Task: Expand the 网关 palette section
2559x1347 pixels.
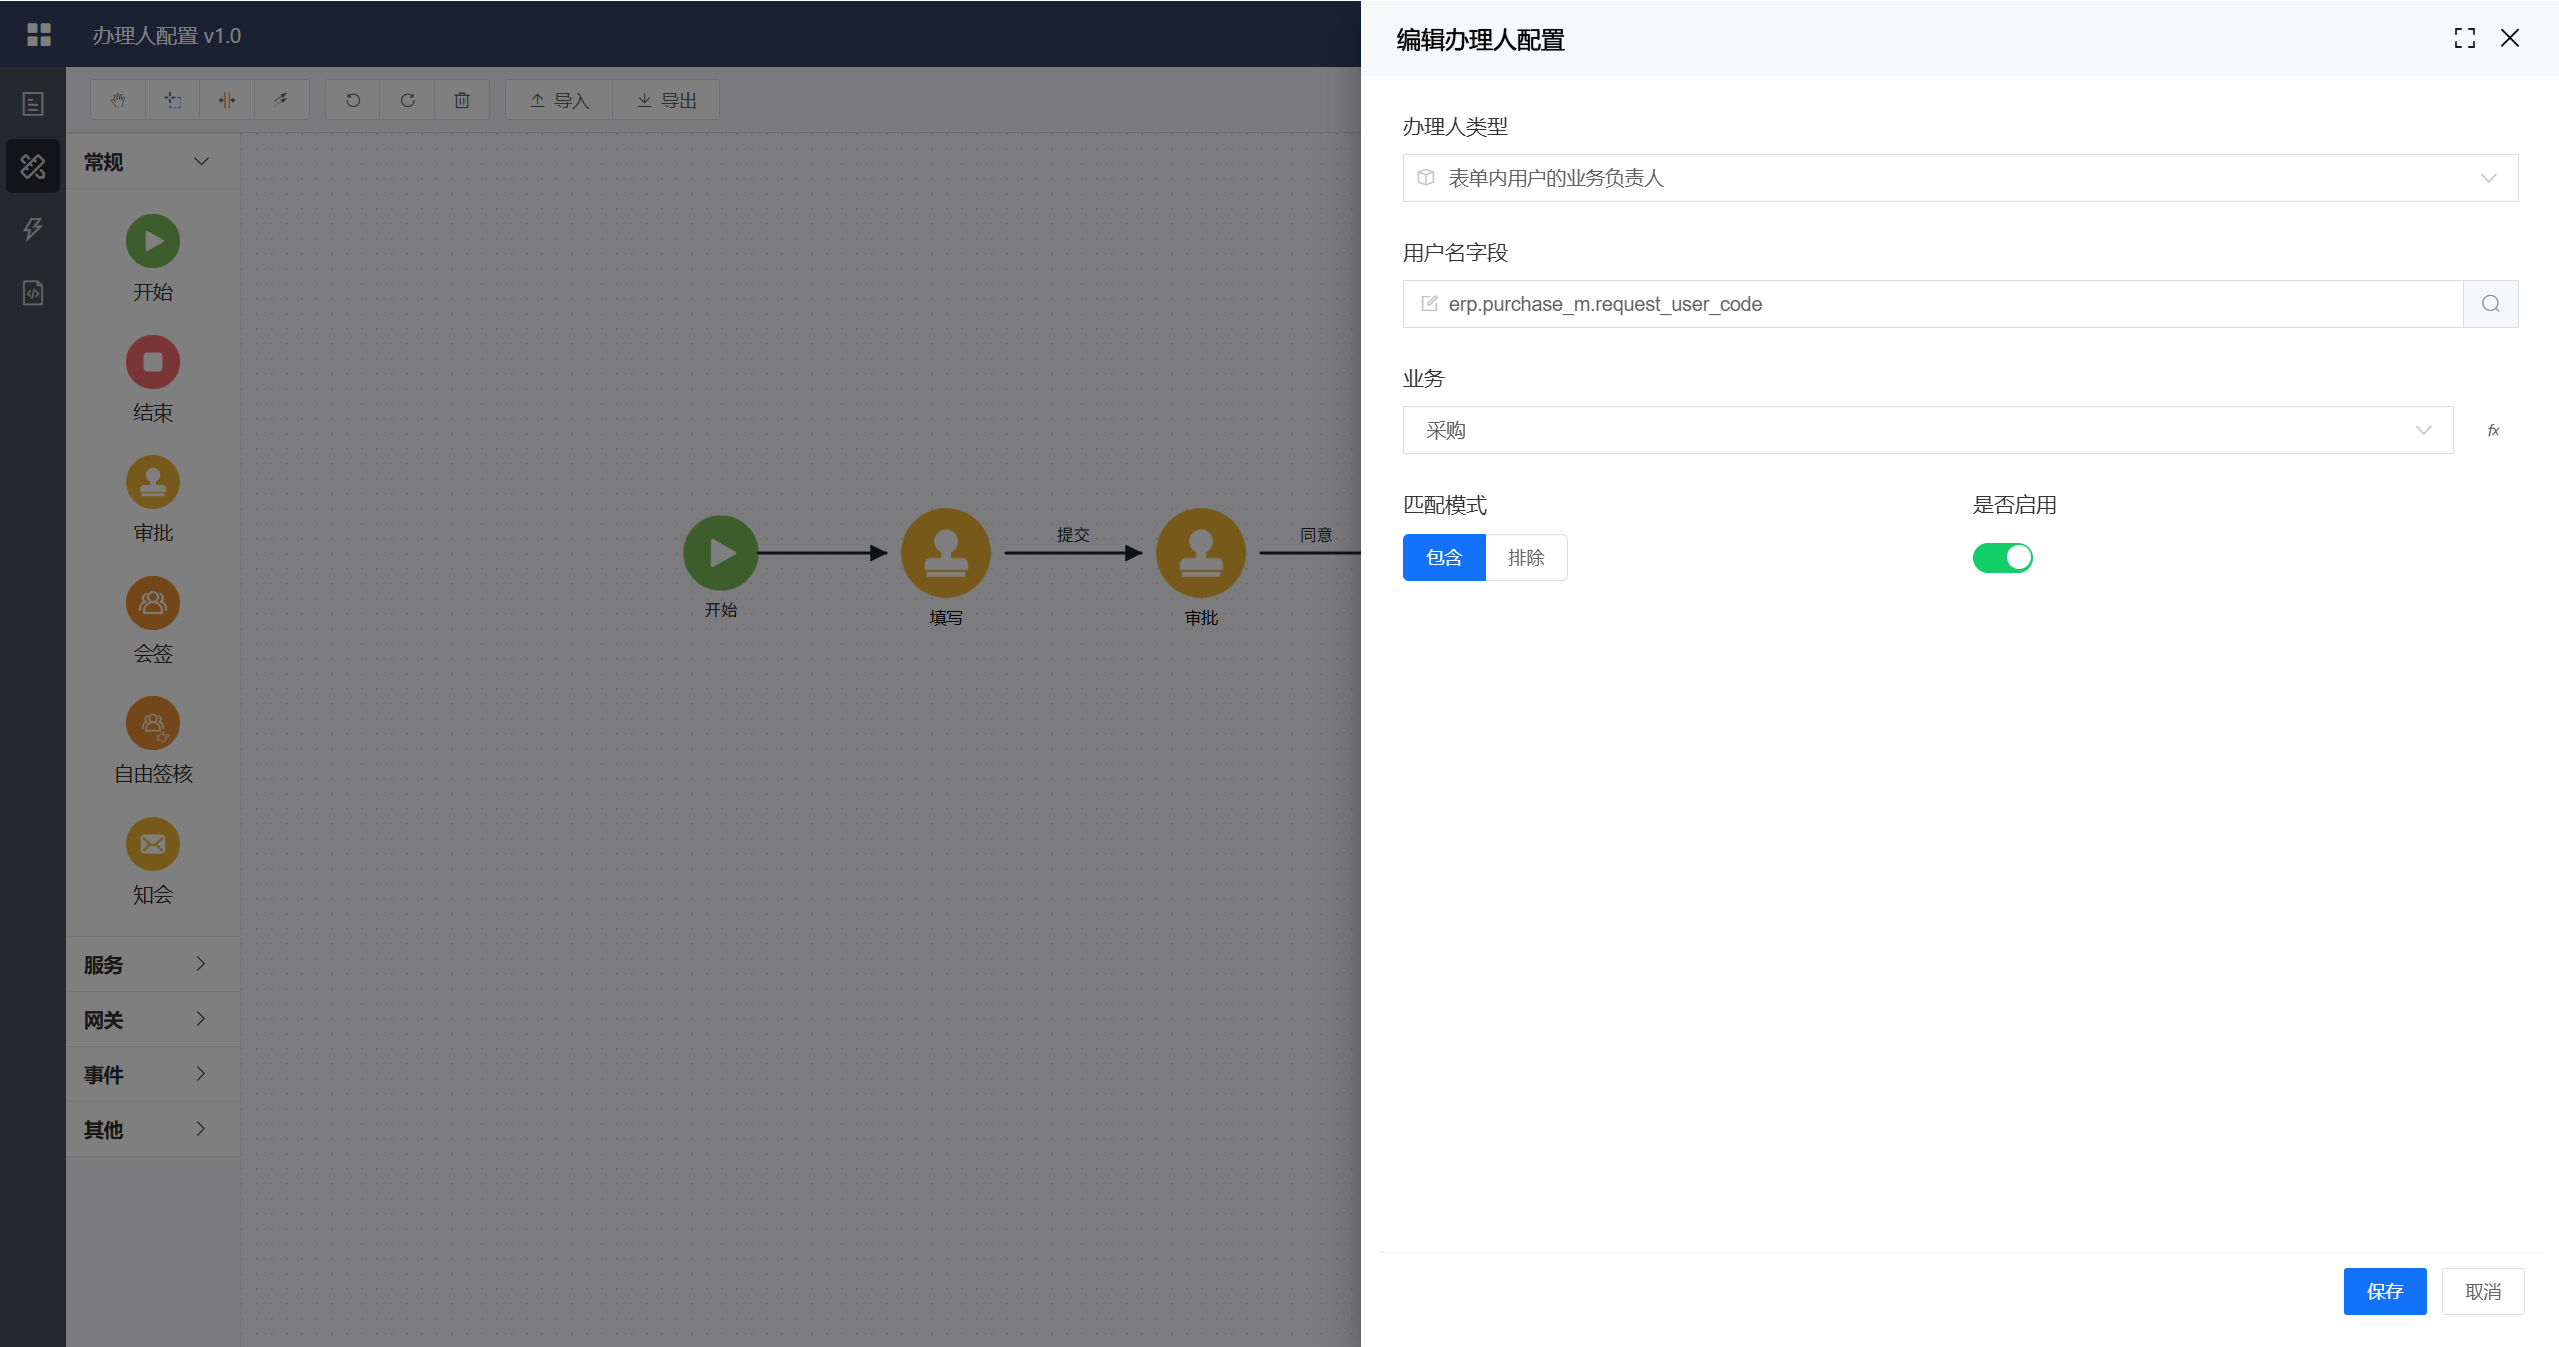Action: (147, 1019)
